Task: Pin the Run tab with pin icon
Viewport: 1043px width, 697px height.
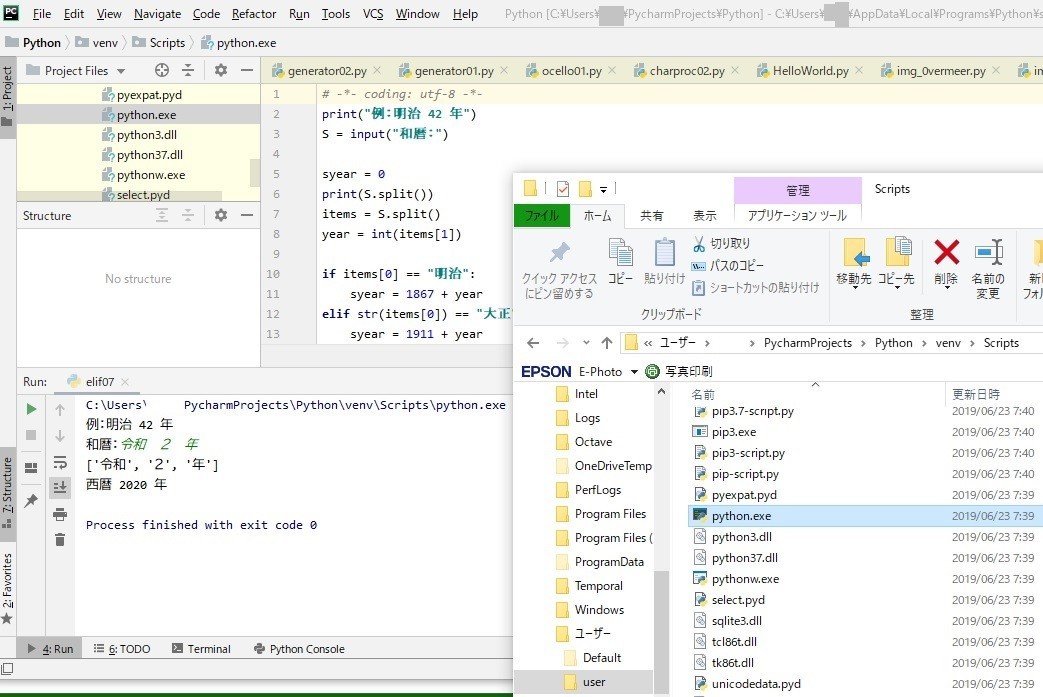Action: click(31, 501)
